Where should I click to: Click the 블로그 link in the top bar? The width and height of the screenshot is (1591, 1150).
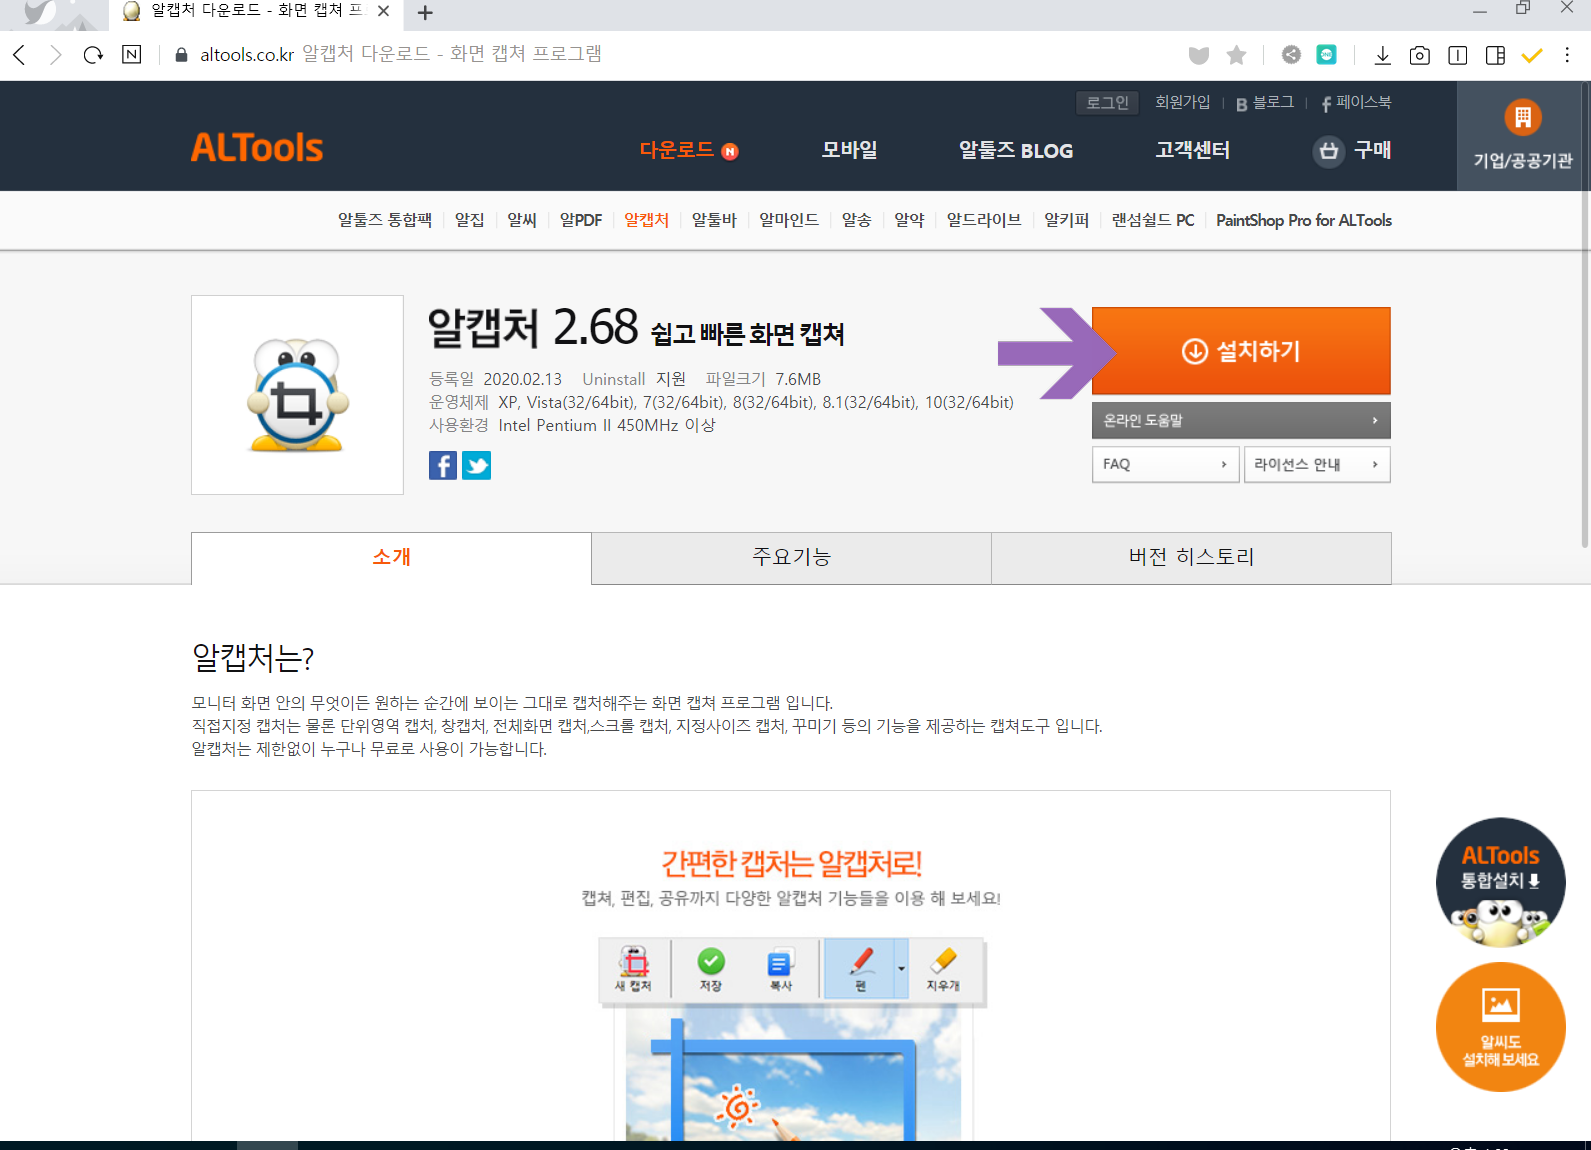point(1265,102)
